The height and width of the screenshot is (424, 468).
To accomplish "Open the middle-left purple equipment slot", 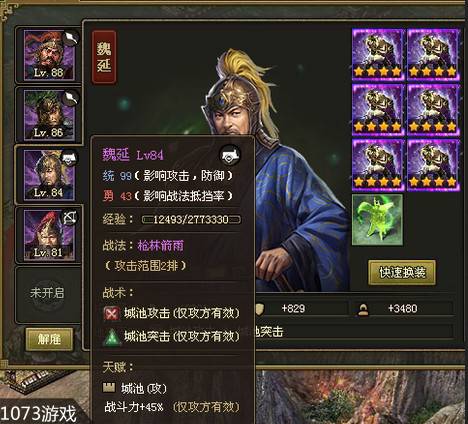I will pyautogui.click(x=378, y=110).
